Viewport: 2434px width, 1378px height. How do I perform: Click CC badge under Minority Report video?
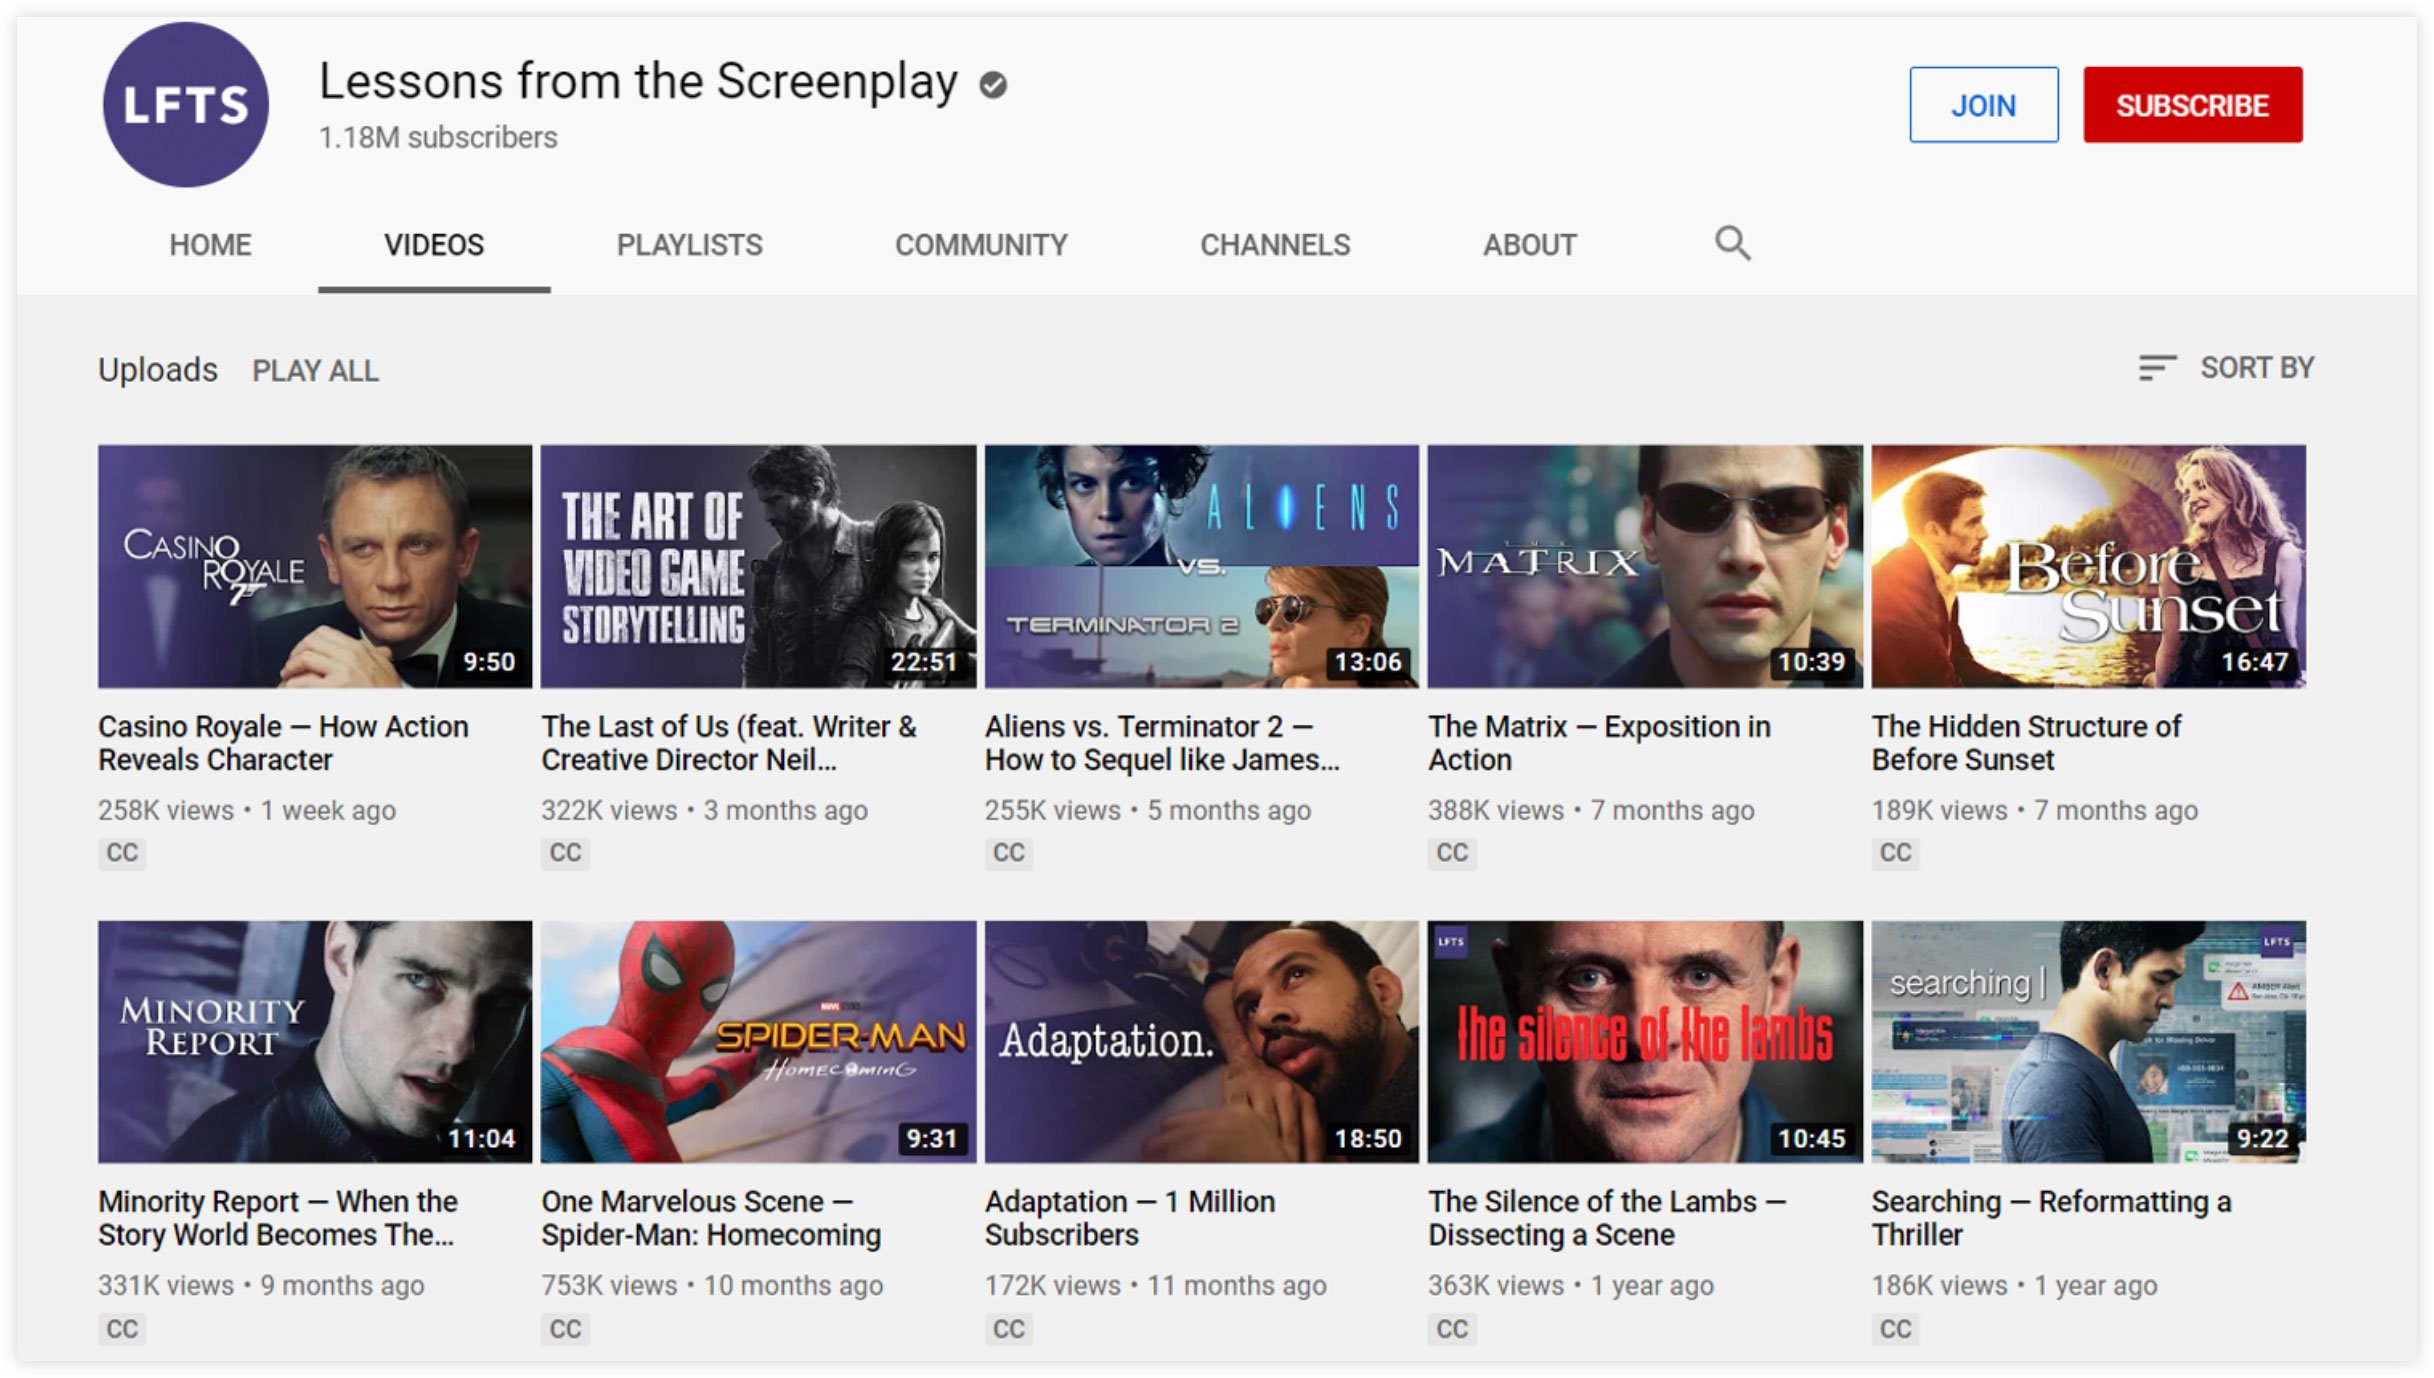coord(122,1329)
